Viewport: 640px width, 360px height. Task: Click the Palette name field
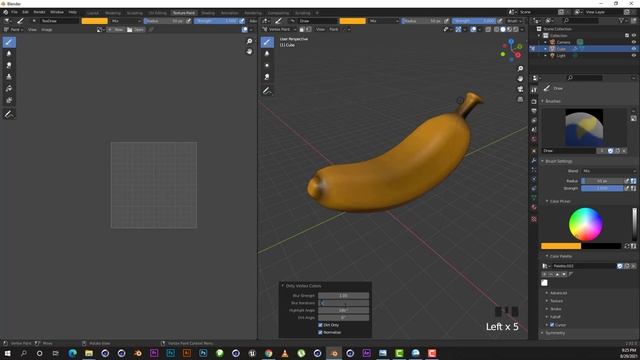point(584,266)
